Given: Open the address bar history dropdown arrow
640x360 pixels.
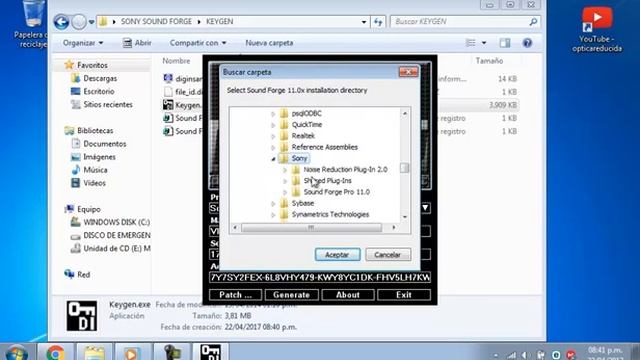Looking at the screenshot, I should click(364, 22).
